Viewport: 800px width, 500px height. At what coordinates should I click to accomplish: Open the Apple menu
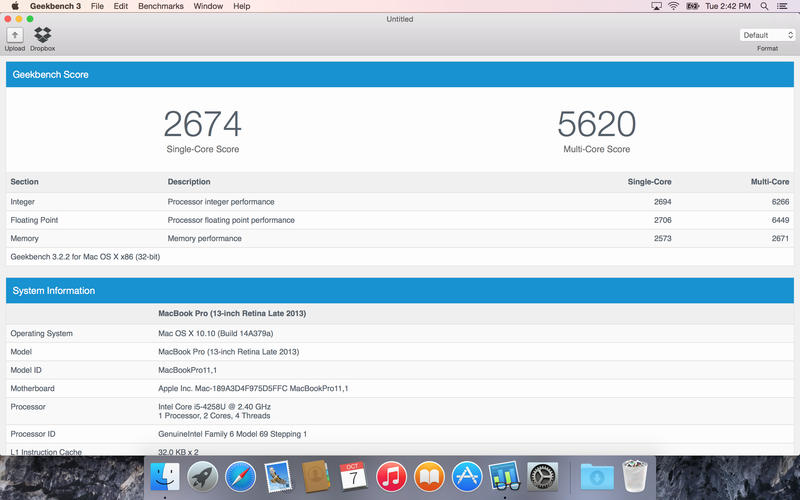[x=15, y=6]
